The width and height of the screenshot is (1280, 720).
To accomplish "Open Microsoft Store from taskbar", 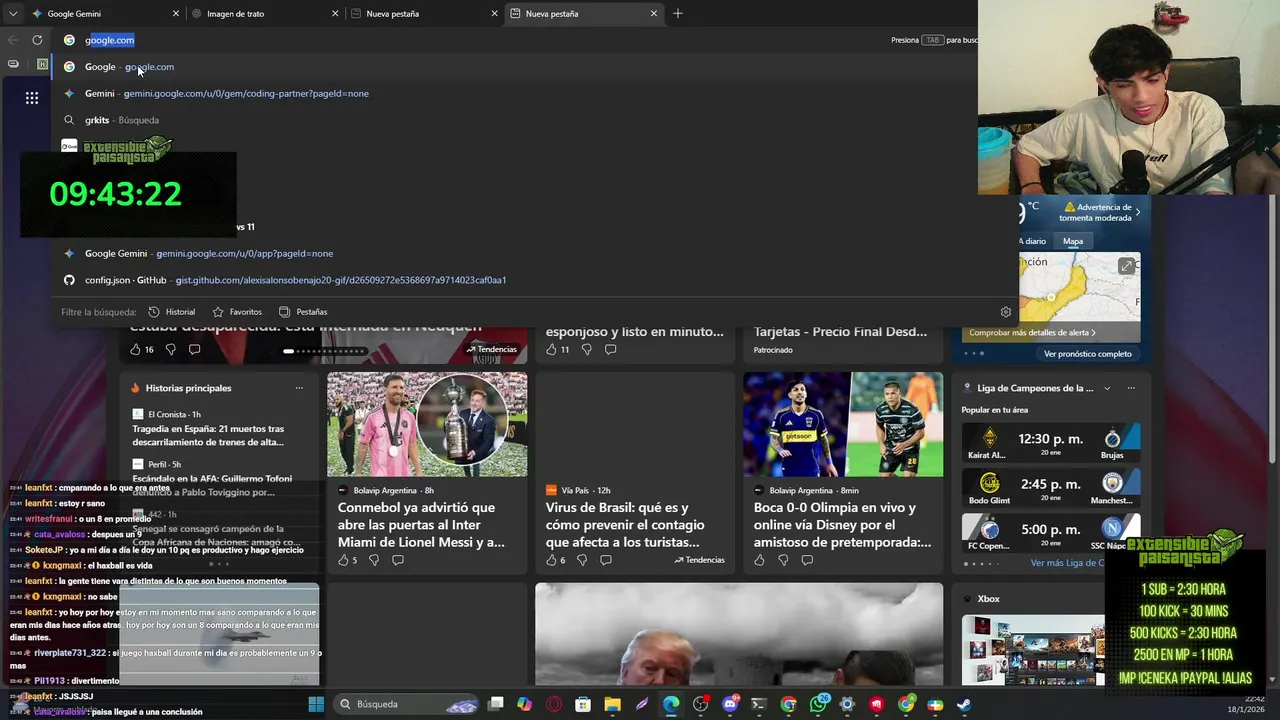I will [583, 704].
